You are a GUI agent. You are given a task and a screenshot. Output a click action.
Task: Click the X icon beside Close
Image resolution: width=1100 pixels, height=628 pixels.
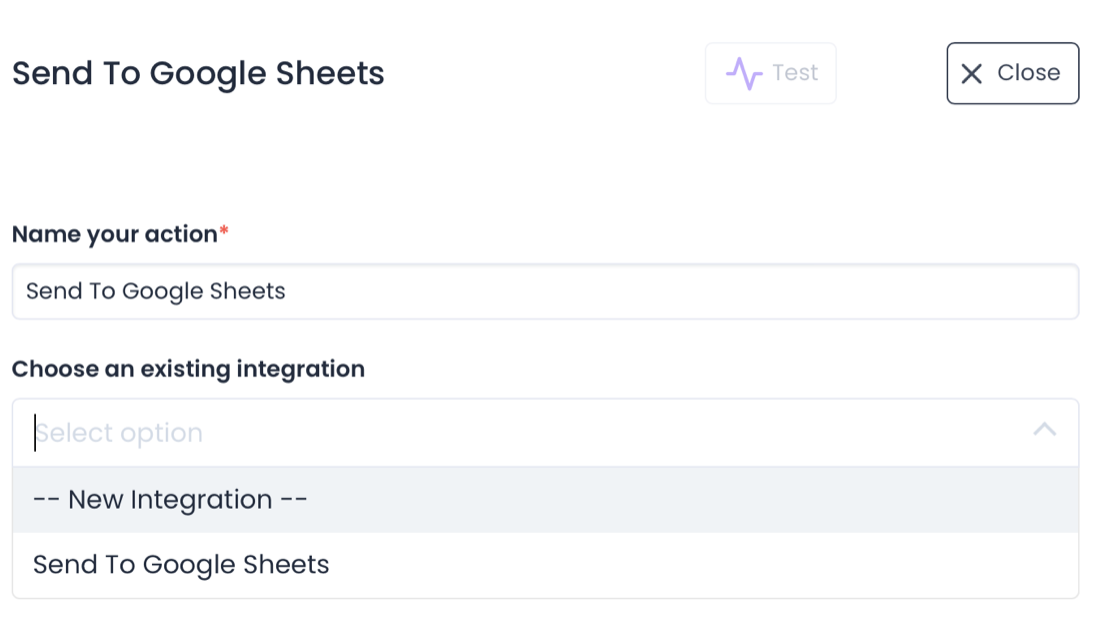[x=971, y=73]
